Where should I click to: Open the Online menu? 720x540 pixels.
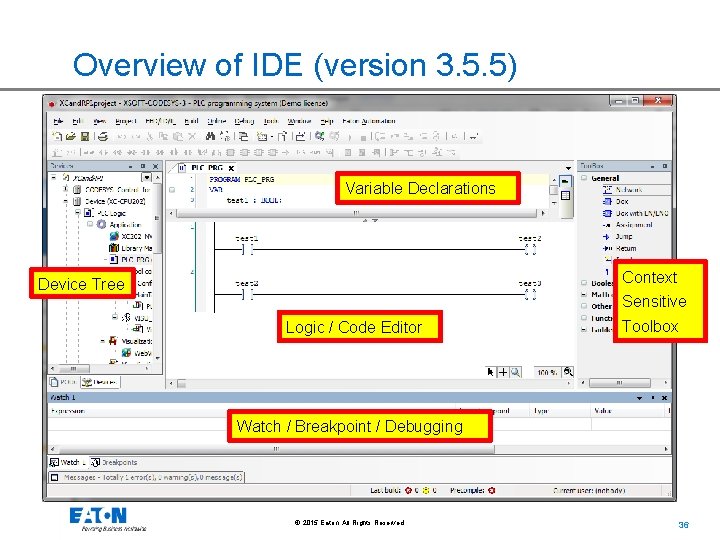pos(217,121)
